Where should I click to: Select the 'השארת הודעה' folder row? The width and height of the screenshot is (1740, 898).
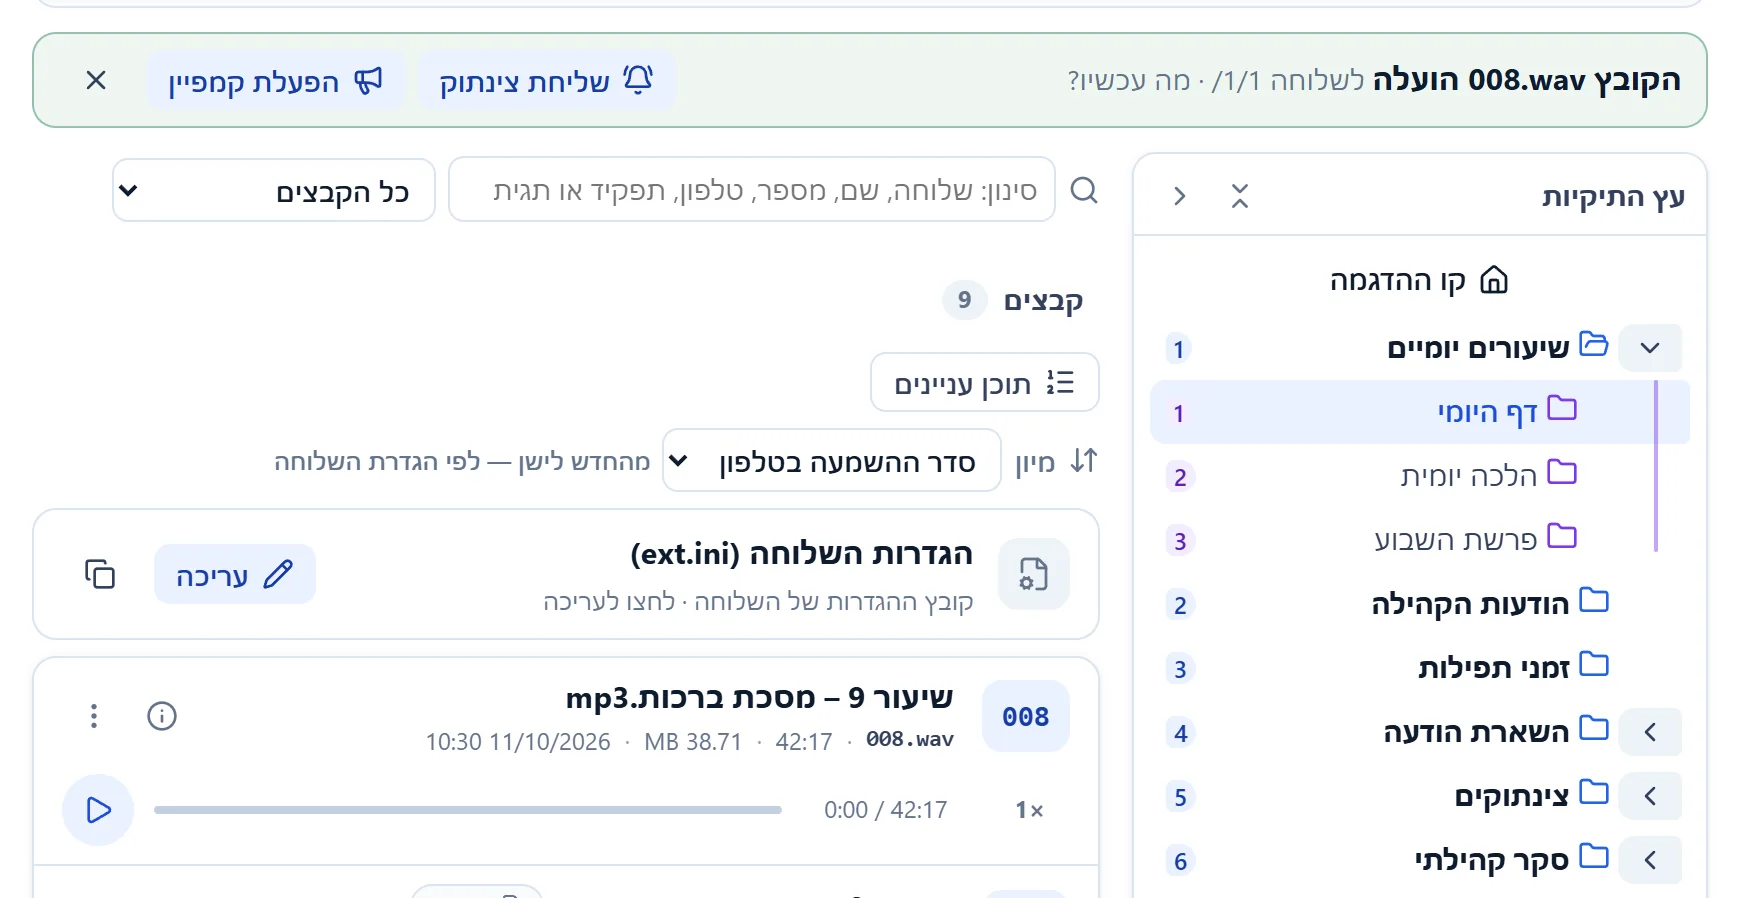coord(1496,732)
